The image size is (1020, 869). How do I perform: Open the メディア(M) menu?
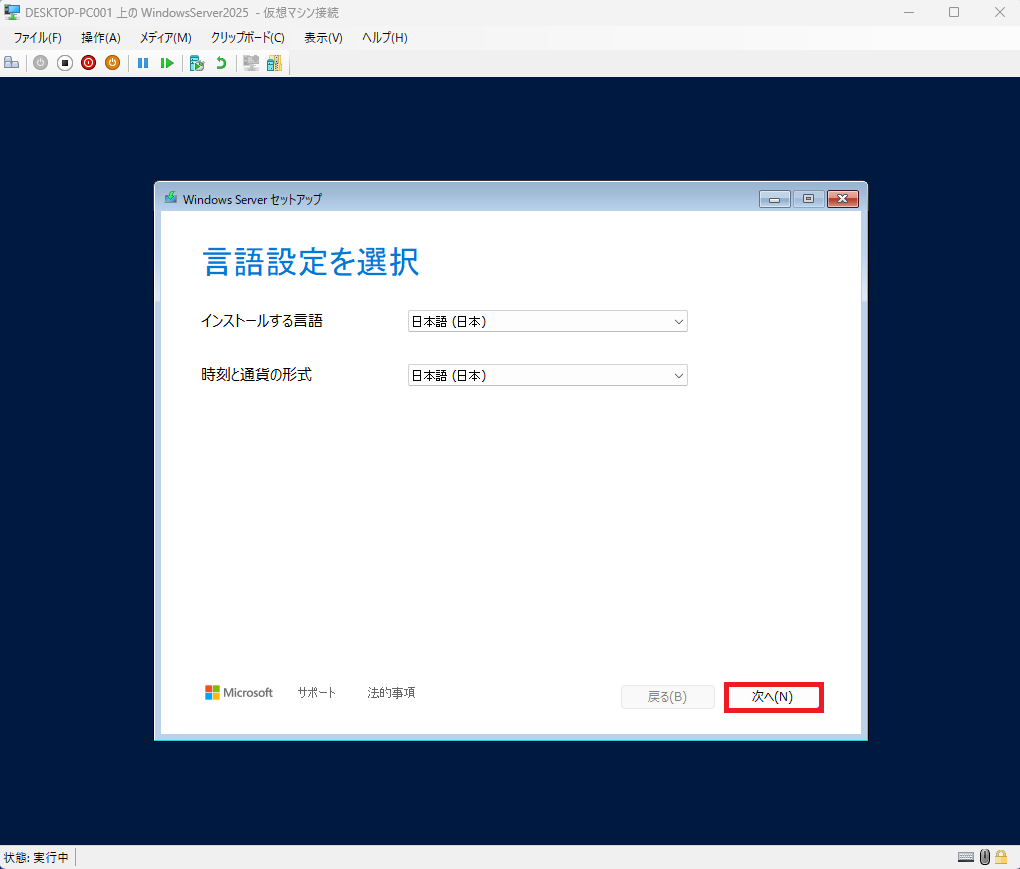(165, 38)
